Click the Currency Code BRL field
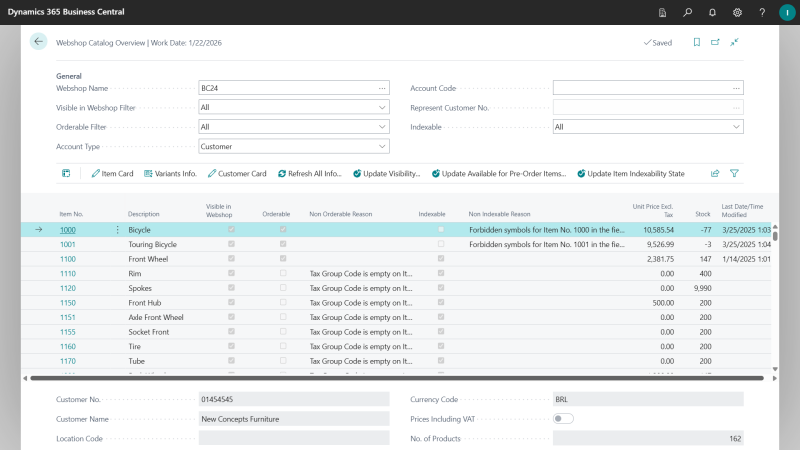The height and width of the screenshot is (450, 800). pos(648,399)
